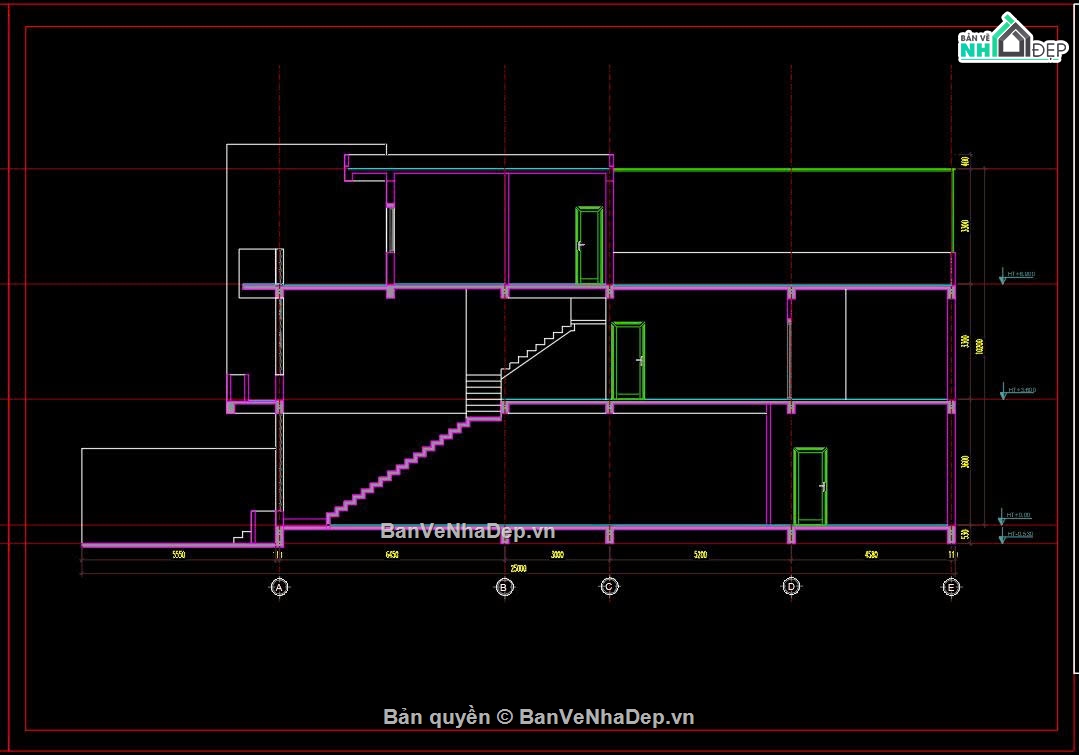Select the 5550 dimension text
This screenshot has width=1079, height=755.
point(179,555)
